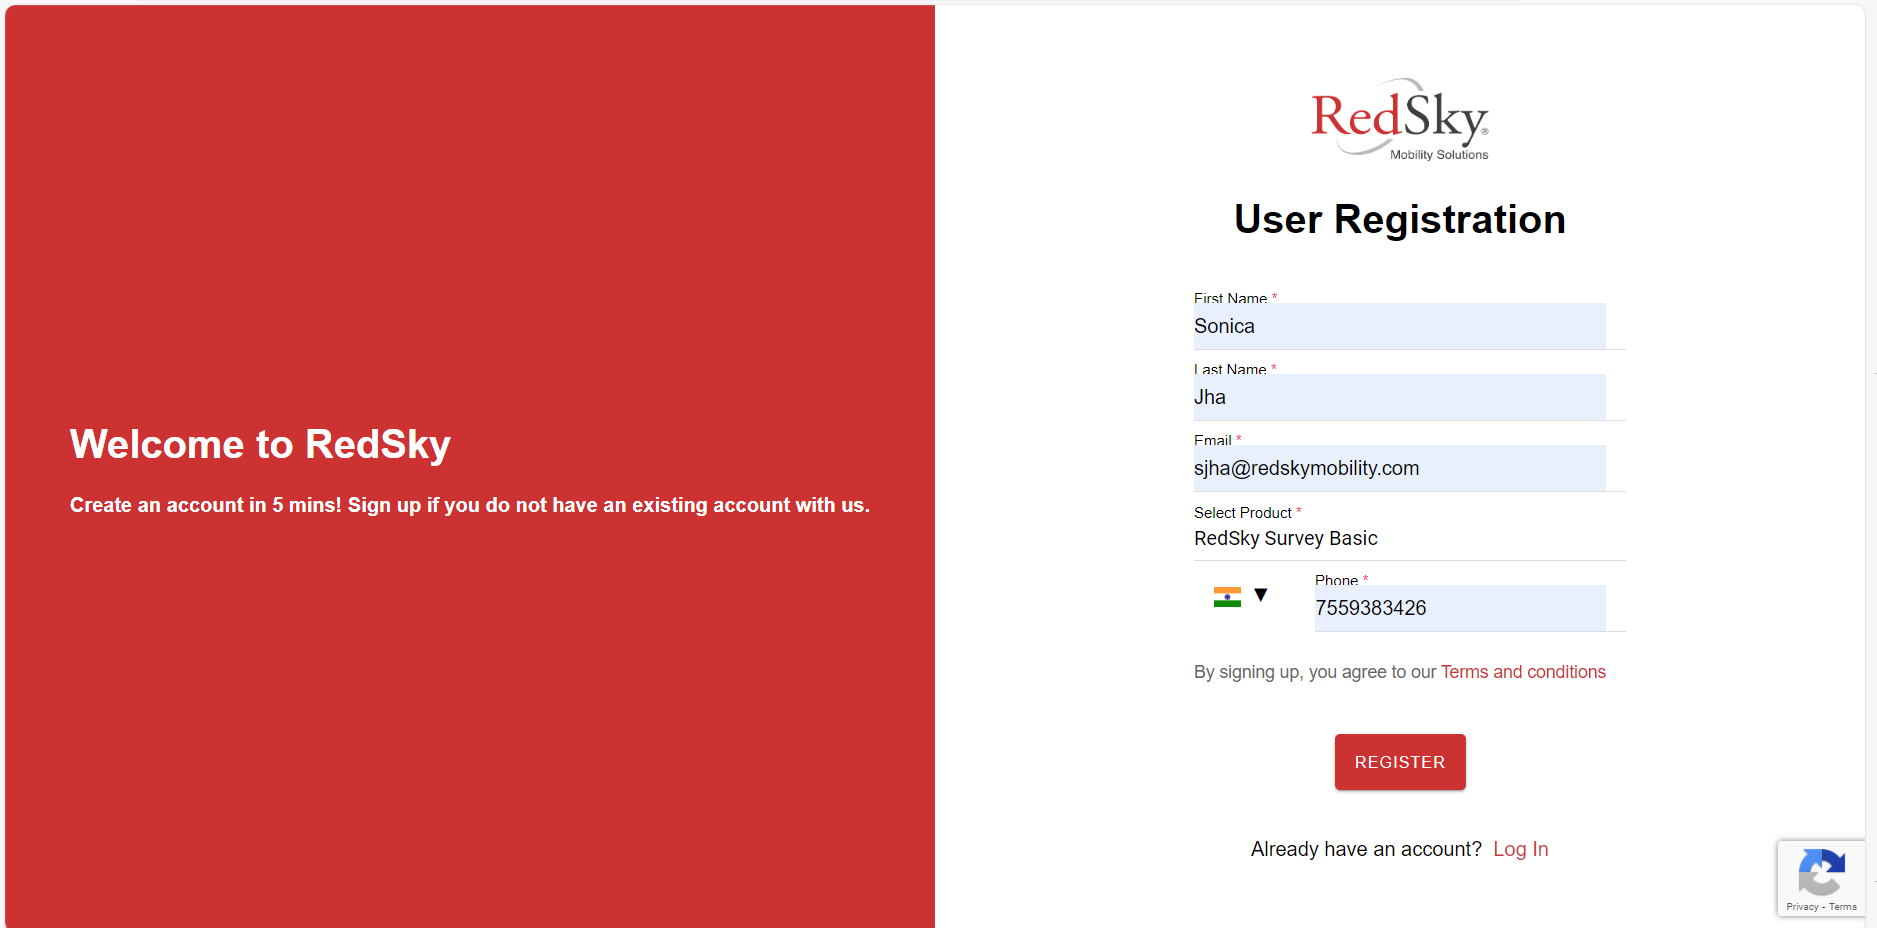Click the First Name field containing Sonica
The width and height of the screenshot is (1877, 928).
(1399, 326)
